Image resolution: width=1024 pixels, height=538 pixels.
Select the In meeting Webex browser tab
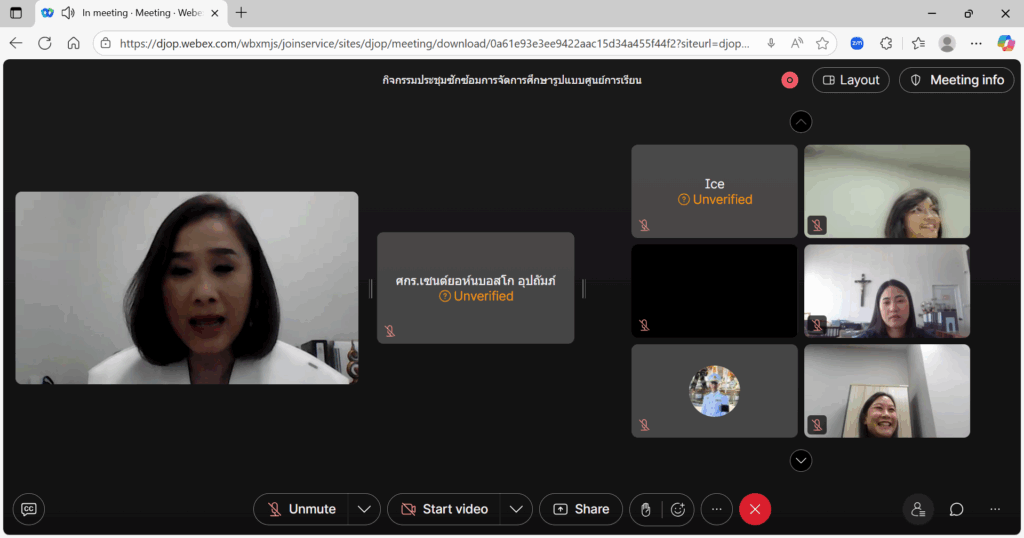click(x=130, y=13)
